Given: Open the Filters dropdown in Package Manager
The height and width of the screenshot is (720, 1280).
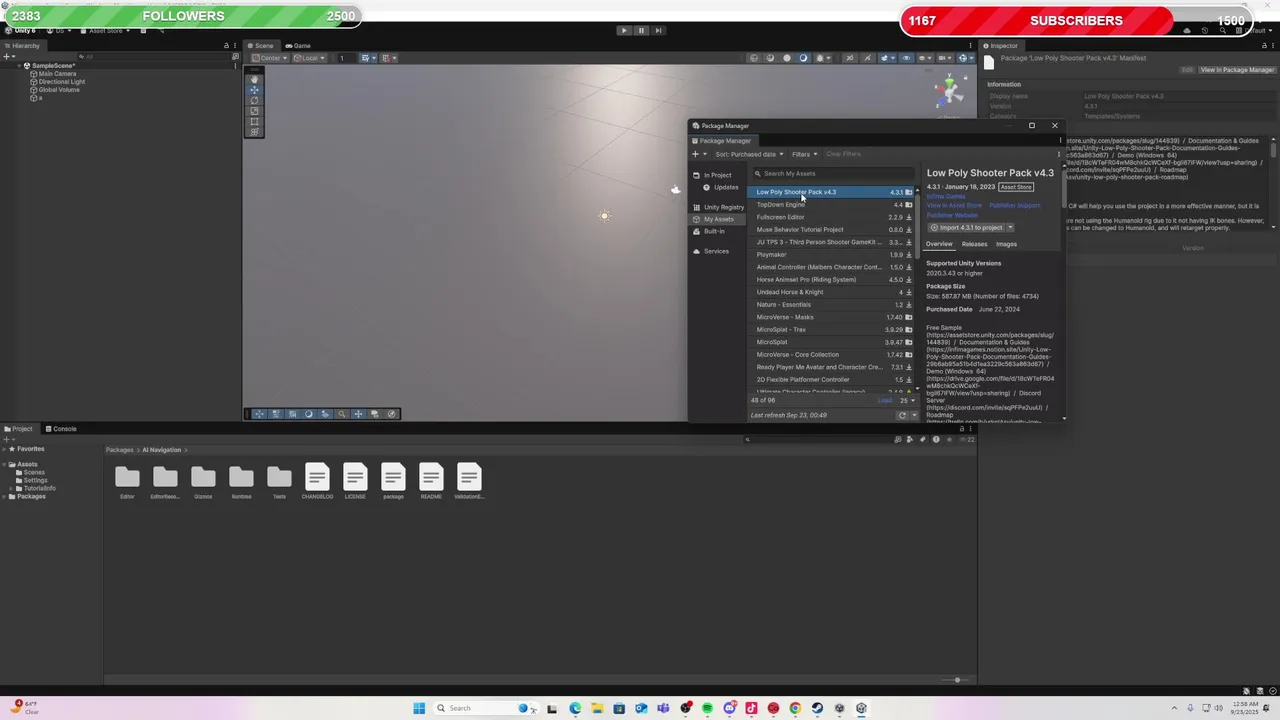Looking at the screenshot, I should (x=804, y=154).
